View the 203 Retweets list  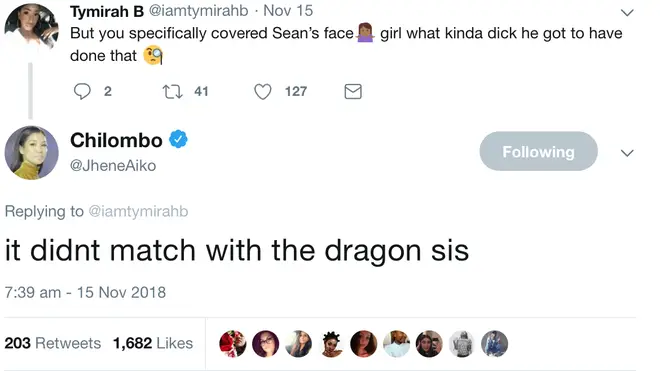pyautogui.click(x=53, y=343)
